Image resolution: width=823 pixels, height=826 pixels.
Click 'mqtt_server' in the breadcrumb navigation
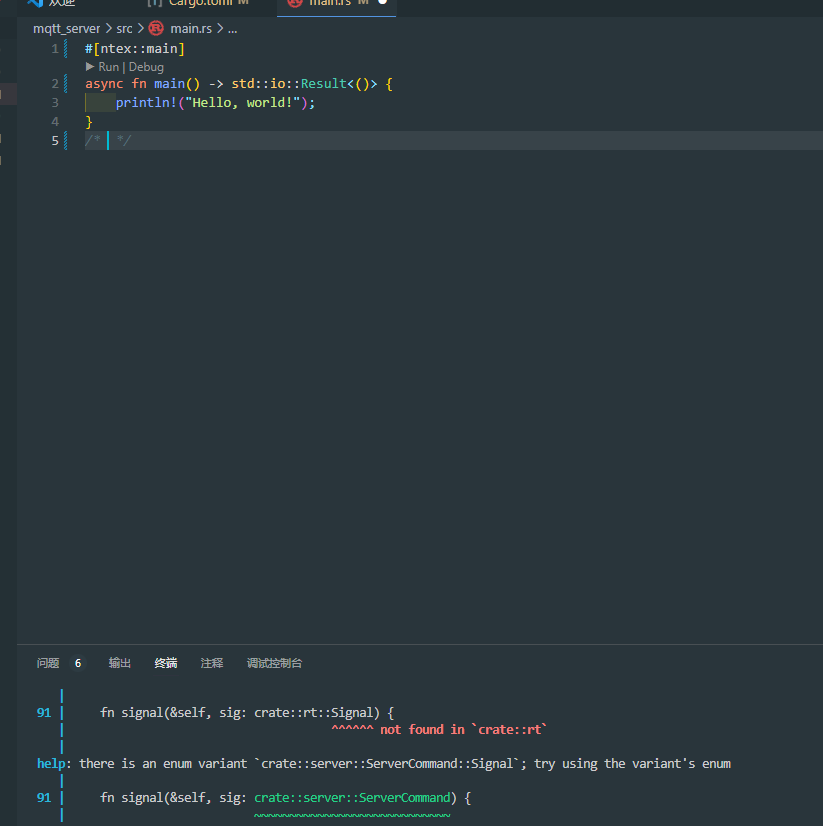(x=66, y=28)
